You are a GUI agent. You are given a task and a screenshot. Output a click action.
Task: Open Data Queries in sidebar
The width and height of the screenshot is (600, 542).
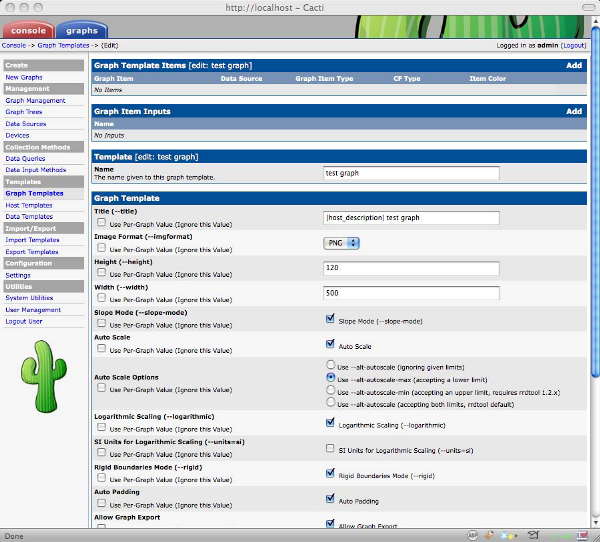tap(25, 158)
